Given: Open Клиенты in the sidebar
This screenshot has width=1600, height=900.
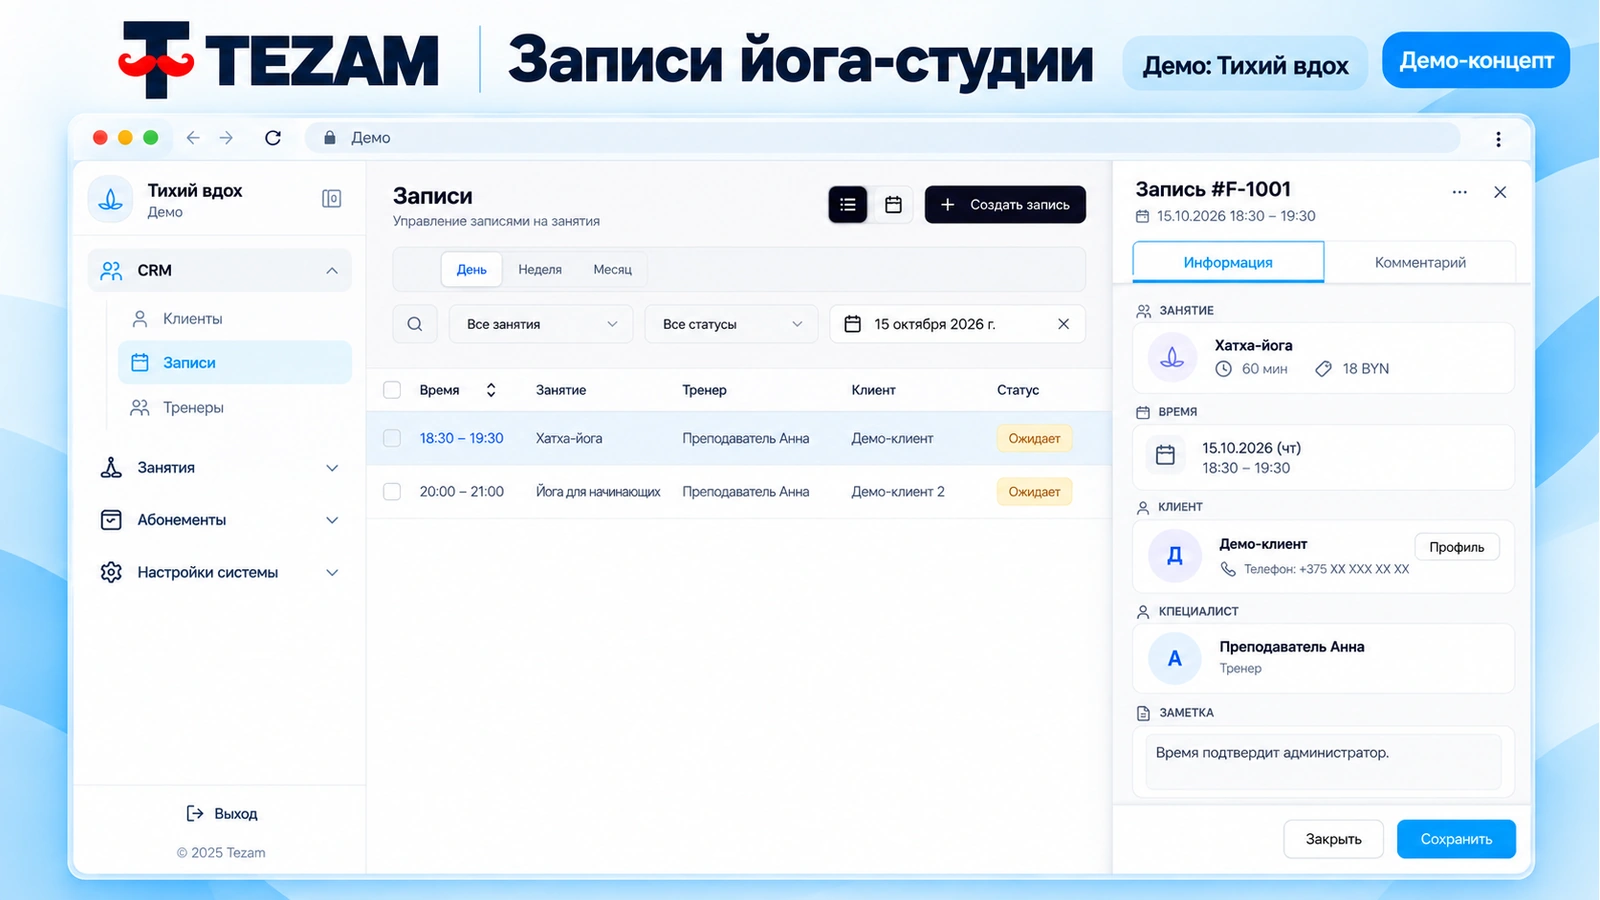Looking at the screenshot, I should (235, 319).
